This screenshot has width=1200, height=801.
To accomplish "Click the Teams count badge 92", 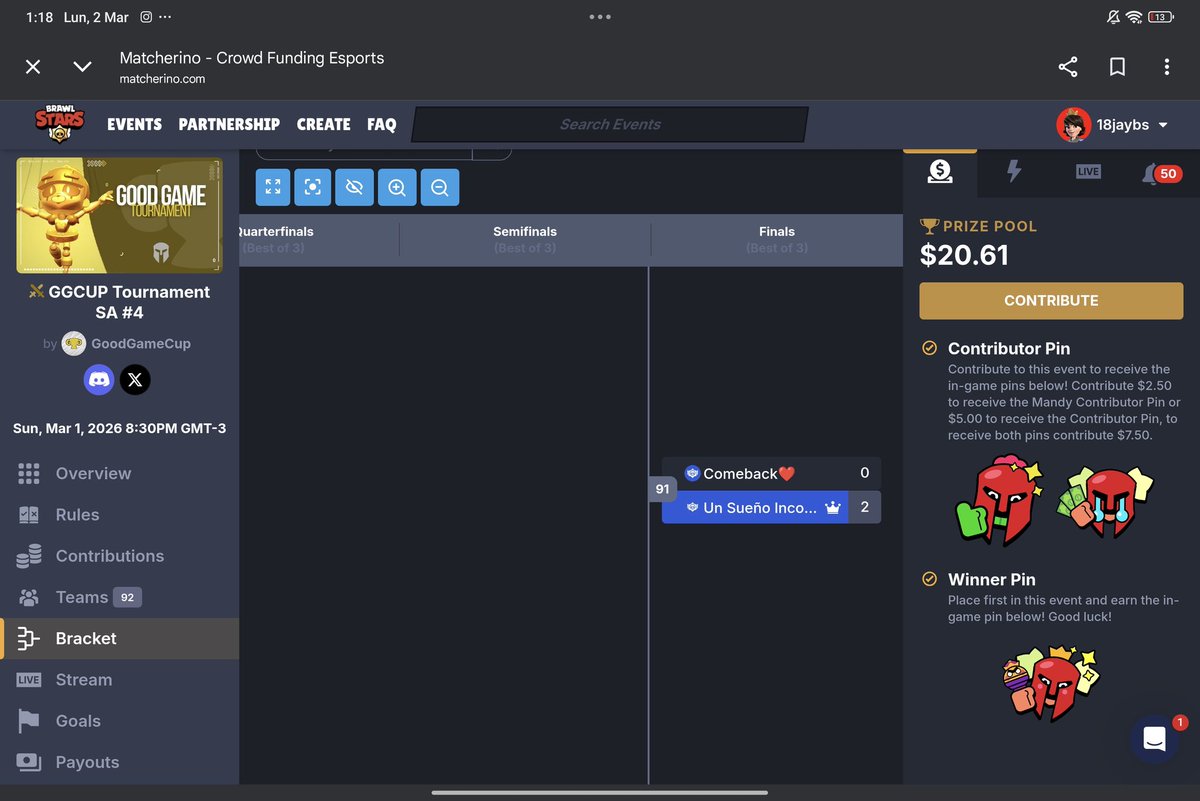I will (127, 597).
